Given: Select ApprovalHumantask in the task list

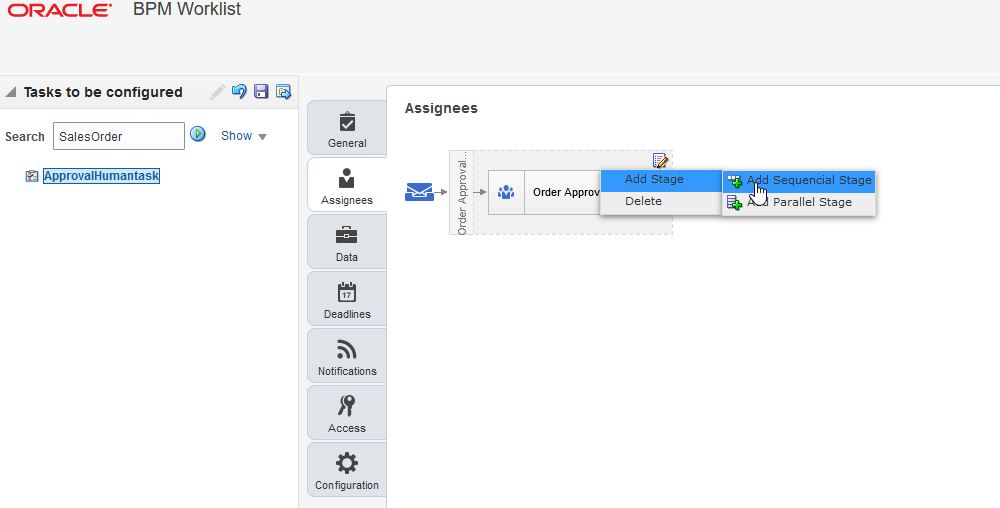Looking at the screenshot, I should pyautogui.click(x=101, y=176).
